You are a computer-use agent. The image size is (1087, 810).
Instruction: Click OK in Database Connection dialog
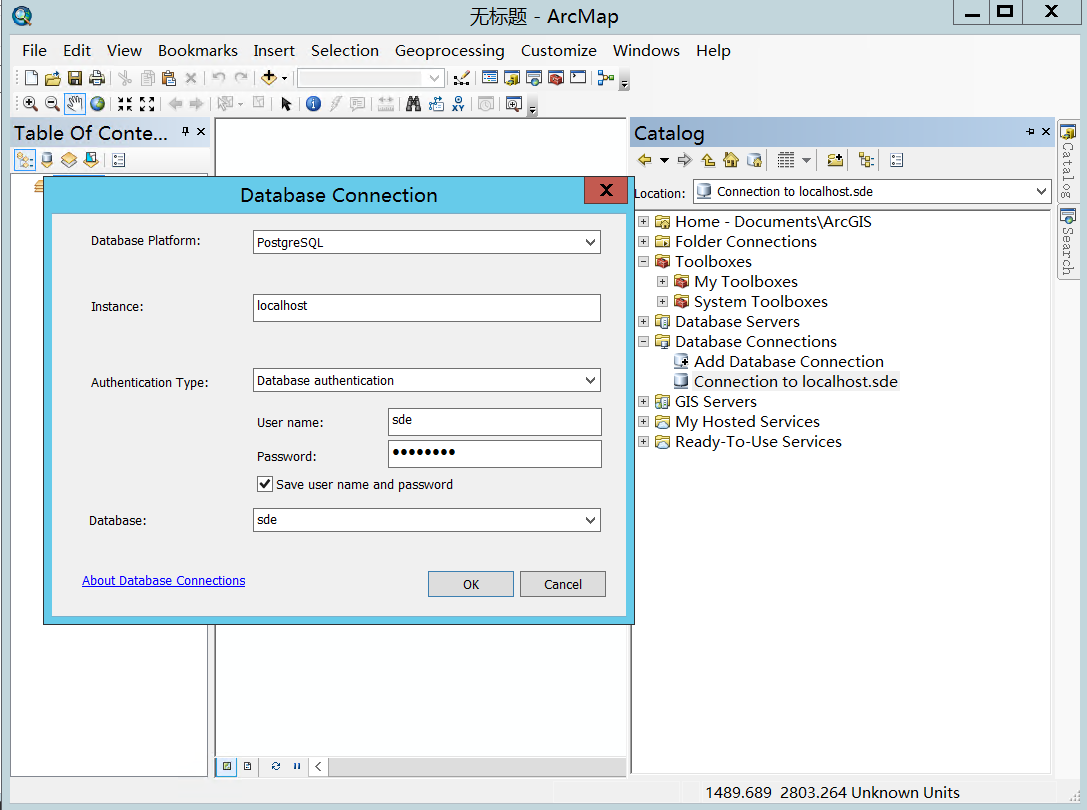[471, 584]
